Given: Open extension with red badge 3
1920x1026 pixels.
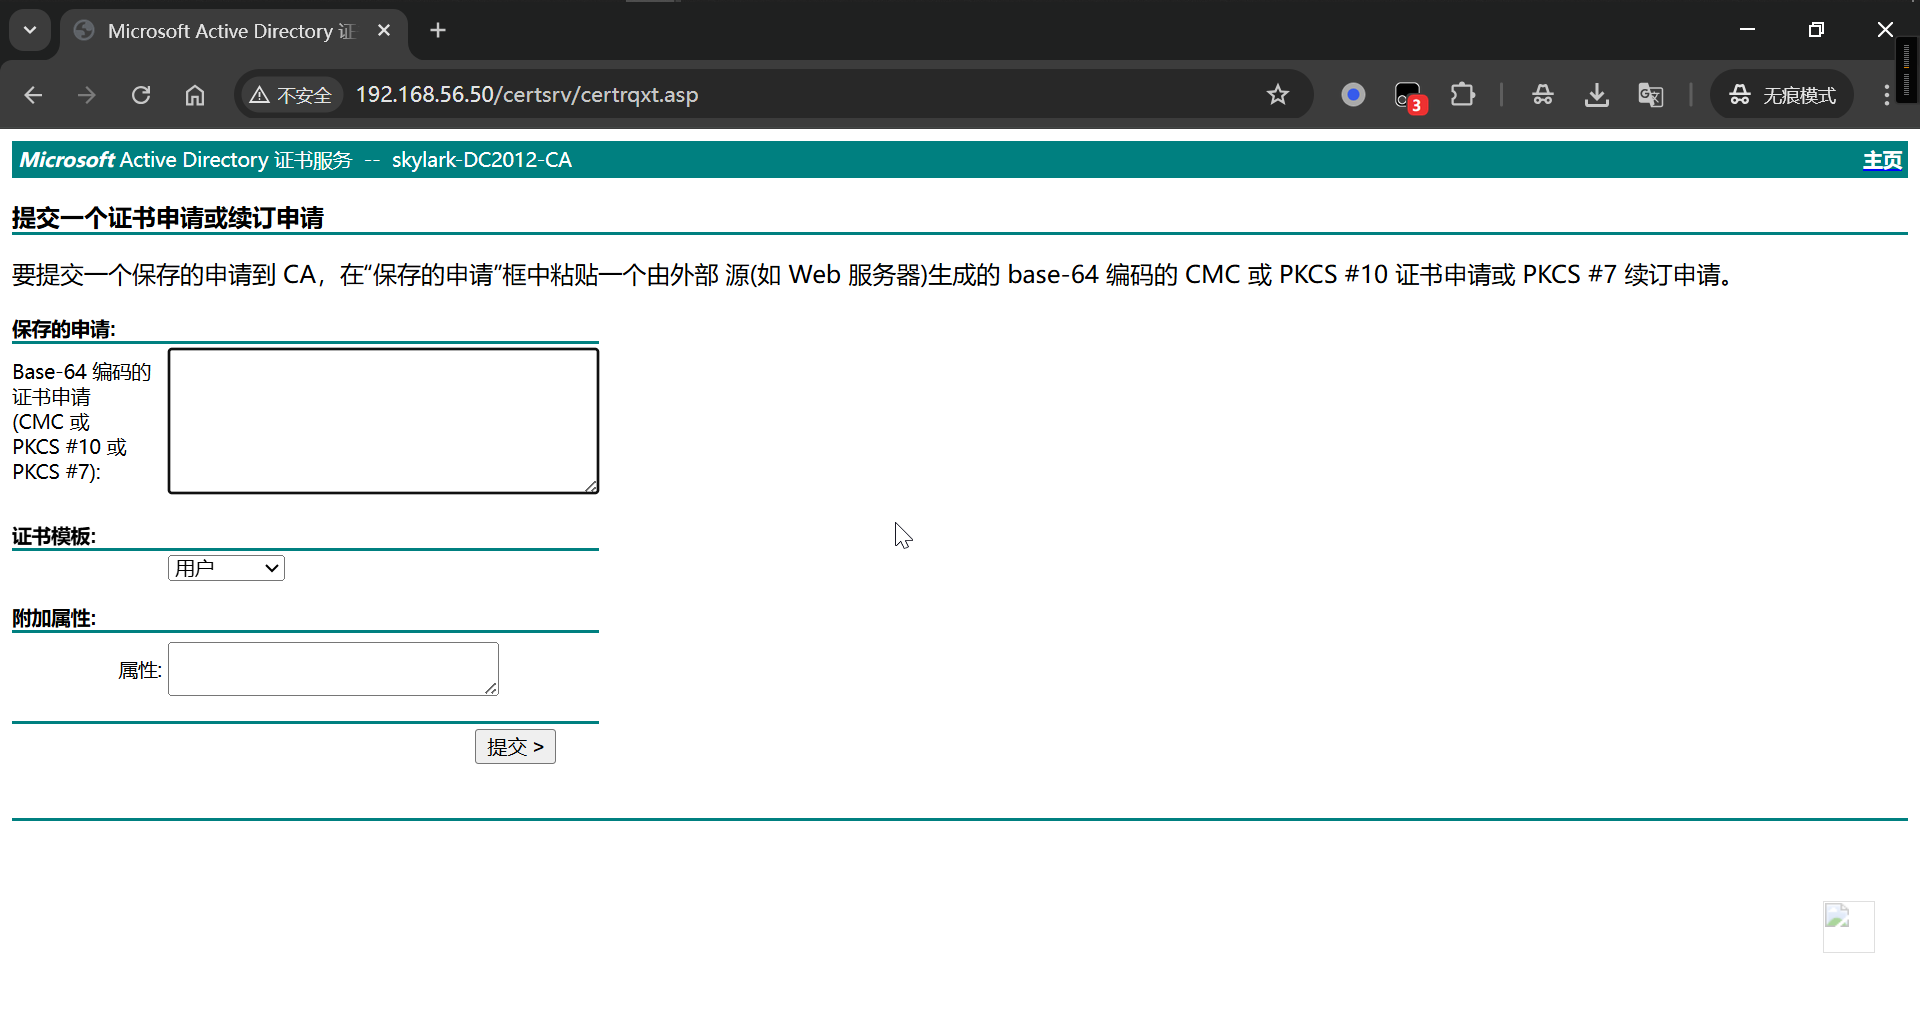Looking at the screenshot, I should pyautogui.click(x=1408, y=96).
